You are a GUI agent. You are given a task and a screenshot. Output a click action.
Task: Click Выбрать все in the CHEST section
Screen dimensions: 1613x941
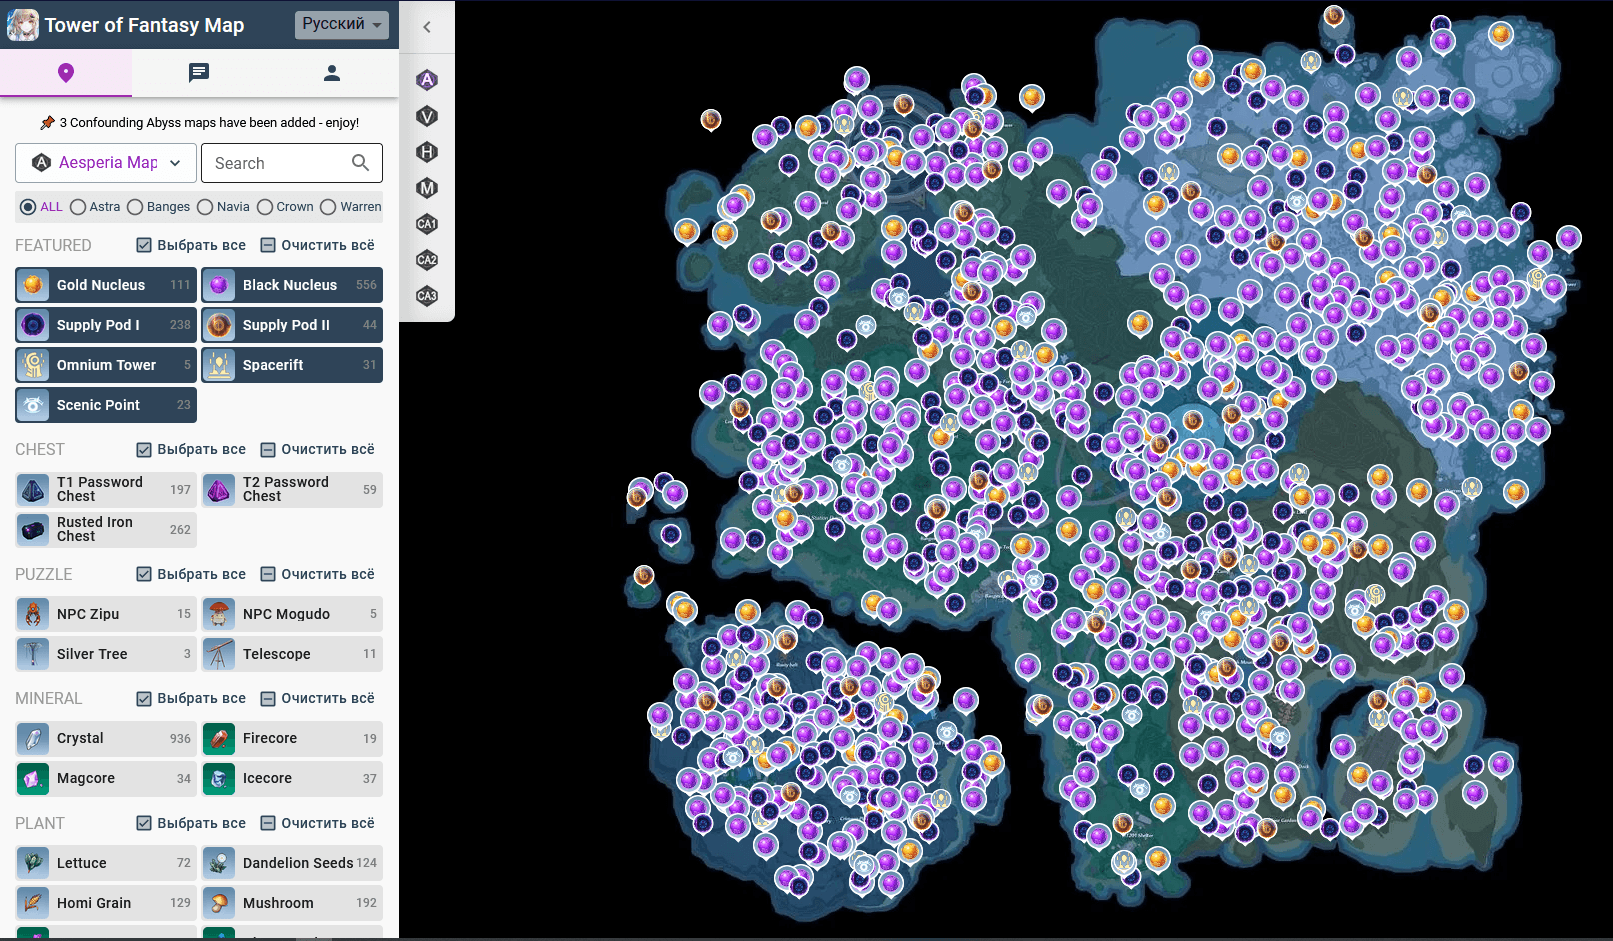tap(191, 450)
